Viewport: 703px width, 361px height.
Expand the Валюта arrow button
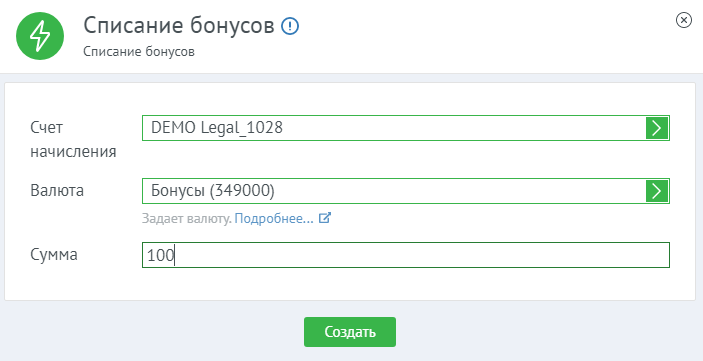pos(657,191)
